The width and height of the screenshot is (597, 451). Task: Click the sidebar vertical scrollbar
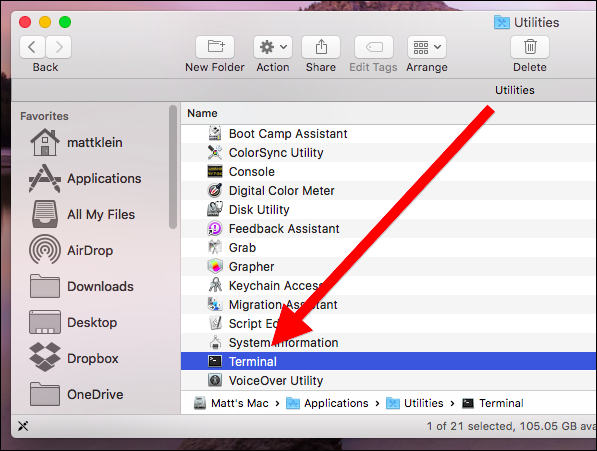(173, 167)
